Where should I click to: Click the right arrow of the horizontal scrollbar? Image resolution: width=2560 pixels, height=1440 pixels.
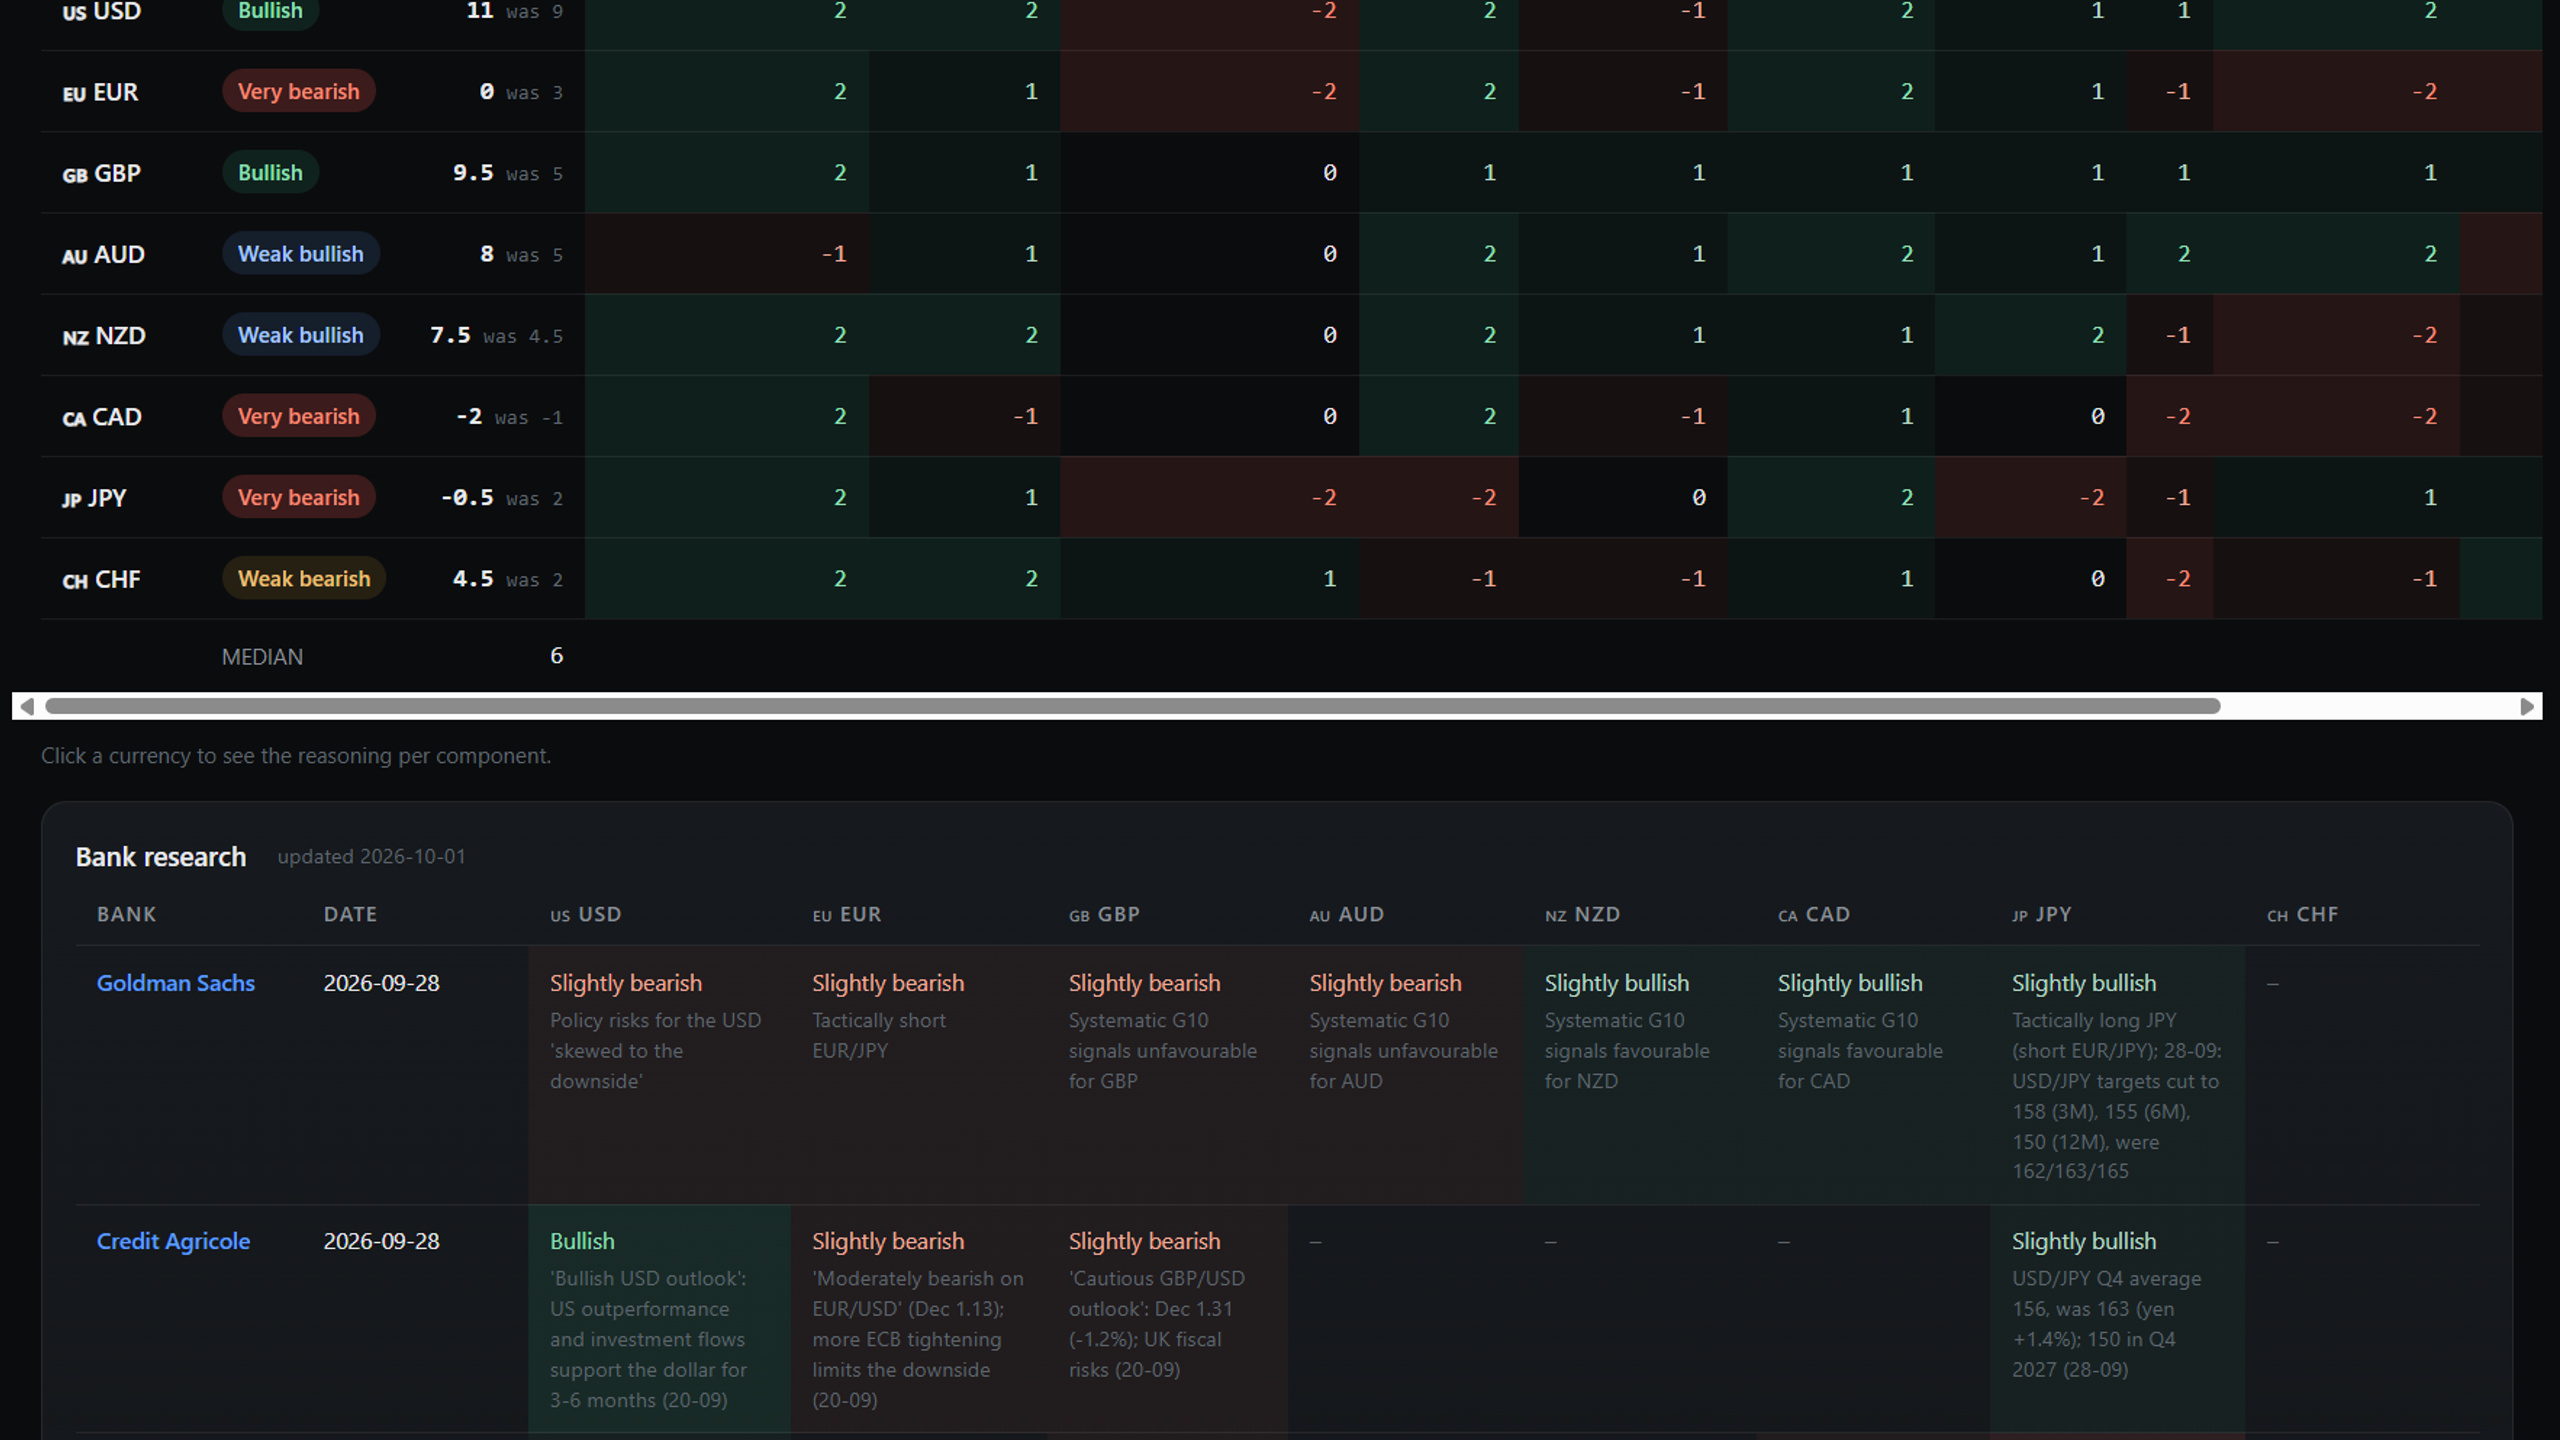pyautogui.click(x=2527, y=706)
